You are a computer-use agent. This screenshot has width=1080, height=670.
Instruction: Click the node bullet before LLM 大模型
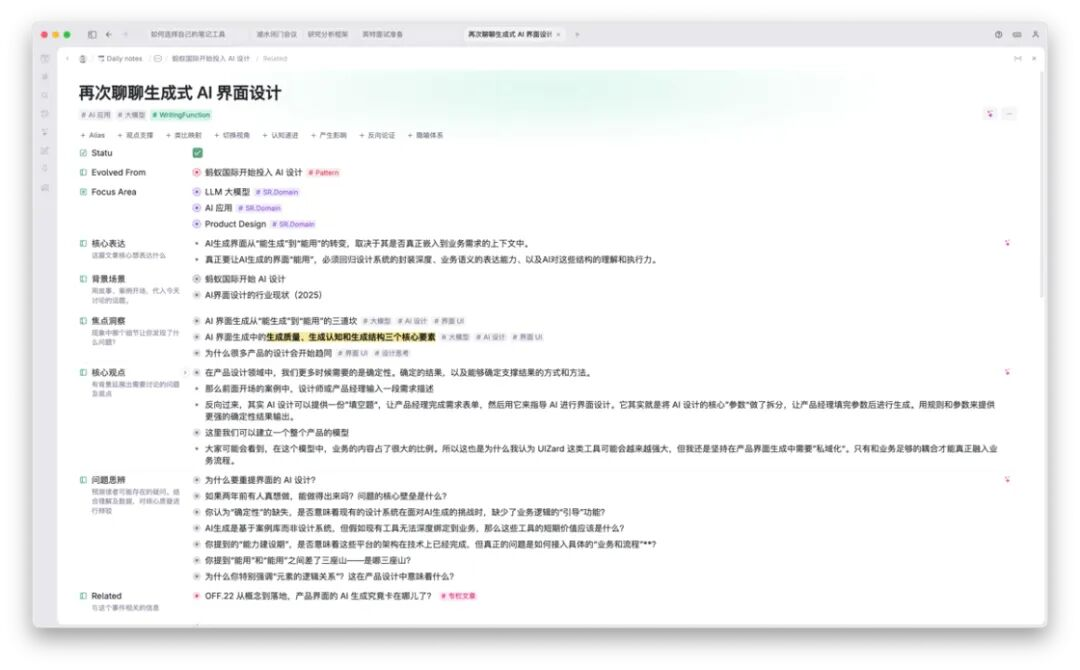pos(196,192)
